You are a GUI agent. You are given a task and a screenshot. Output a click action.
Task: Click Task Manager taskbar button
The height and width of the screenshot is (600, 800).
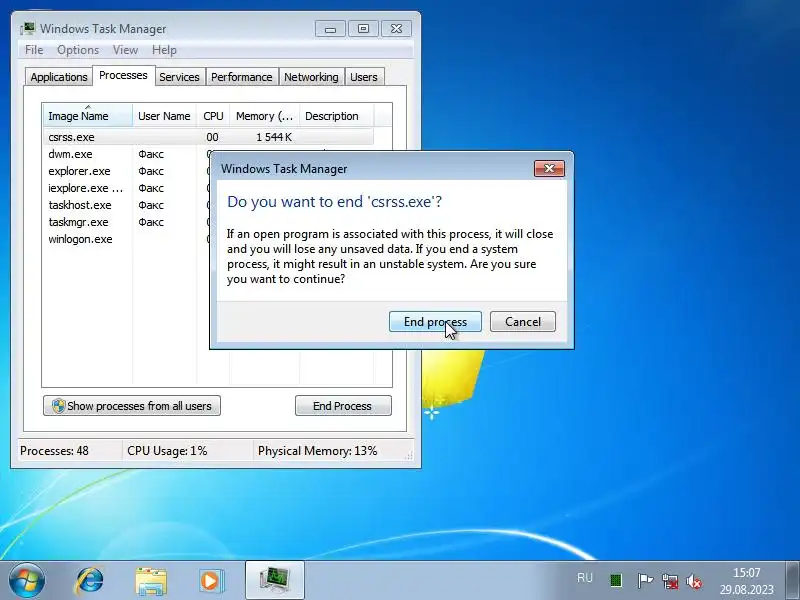coord(274,581)
